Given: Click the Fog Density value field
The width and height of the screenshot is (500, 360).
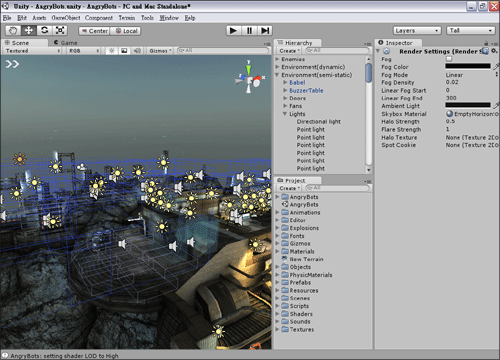Looking at the screenshot, I should (x=472, y=82).
